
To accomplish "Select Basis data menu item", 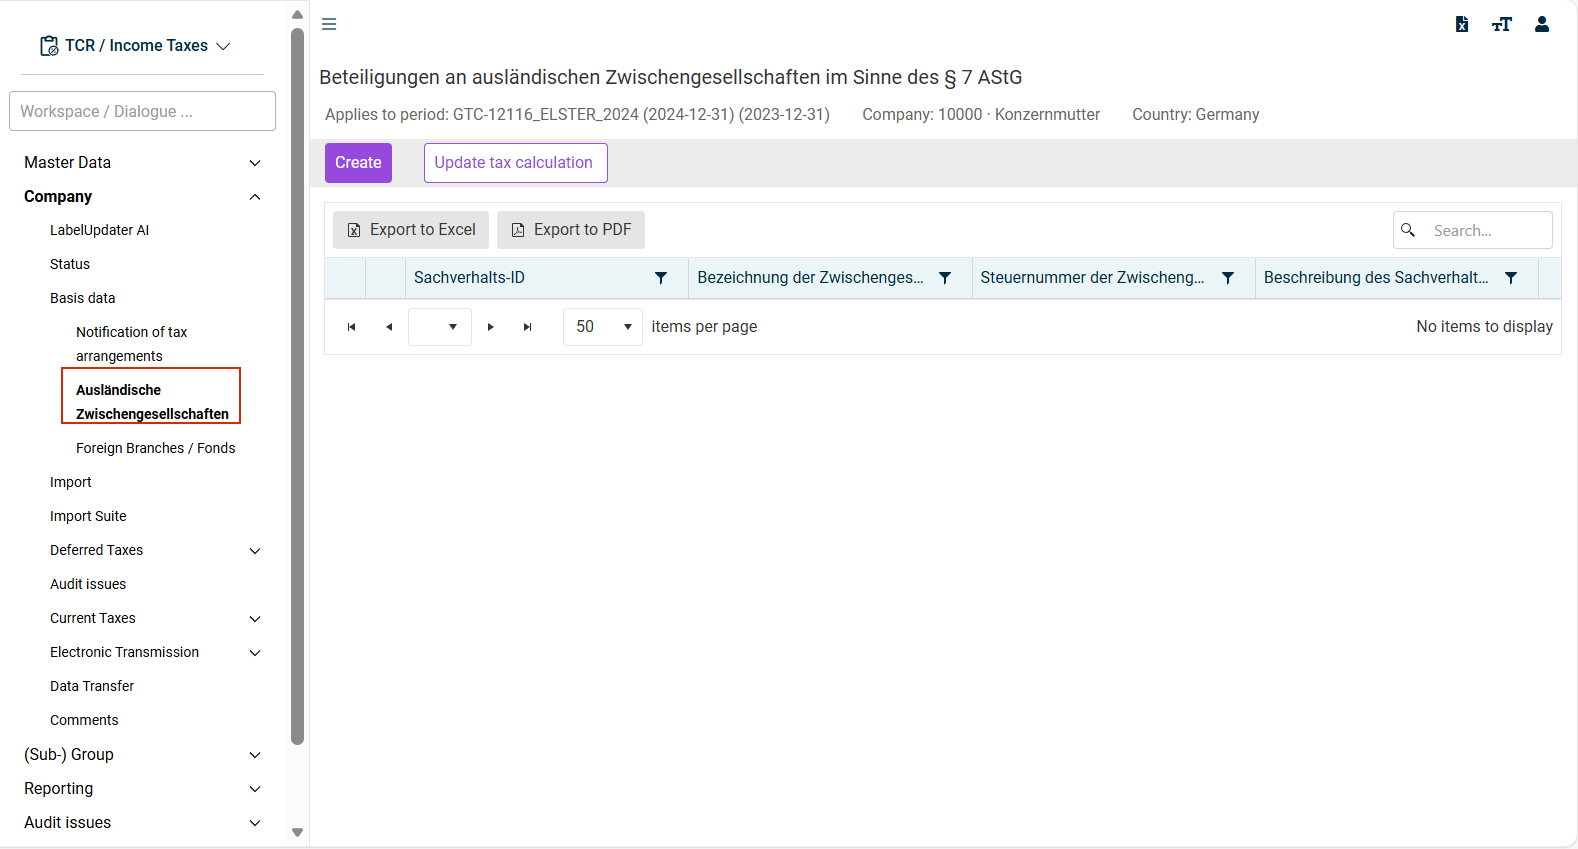I will coord(83,298).
